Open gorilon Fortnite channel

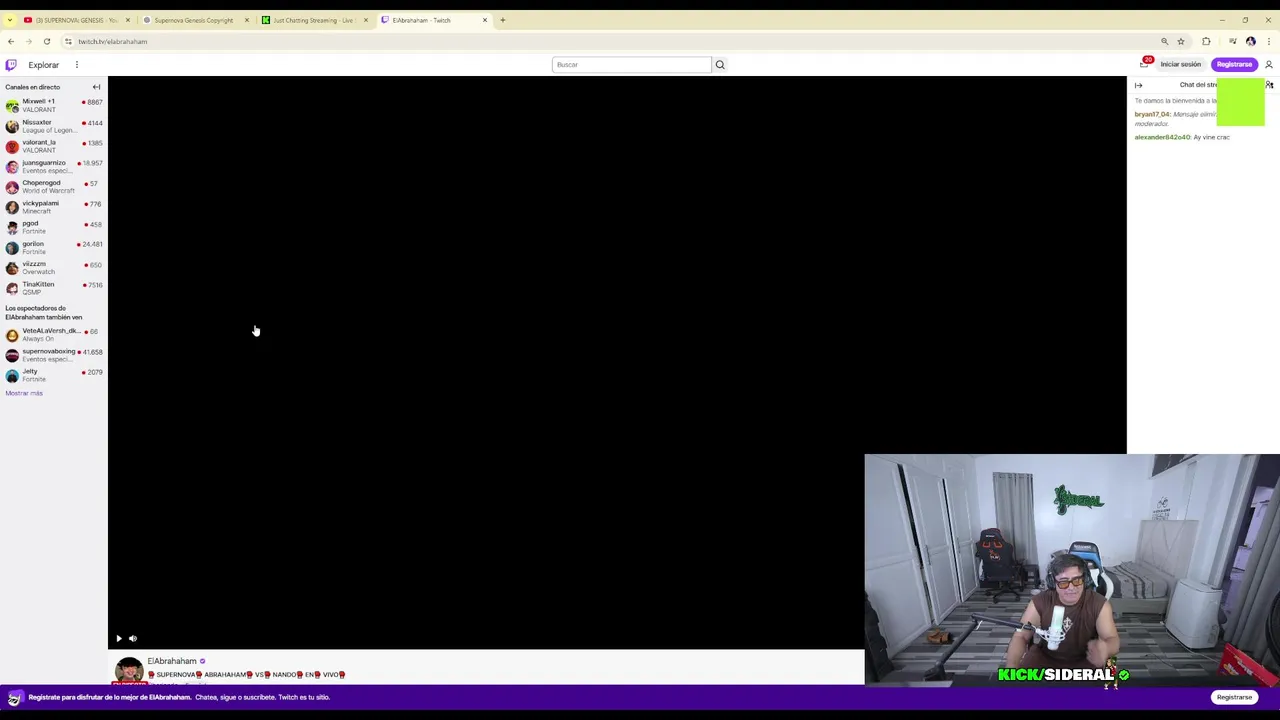54,247
